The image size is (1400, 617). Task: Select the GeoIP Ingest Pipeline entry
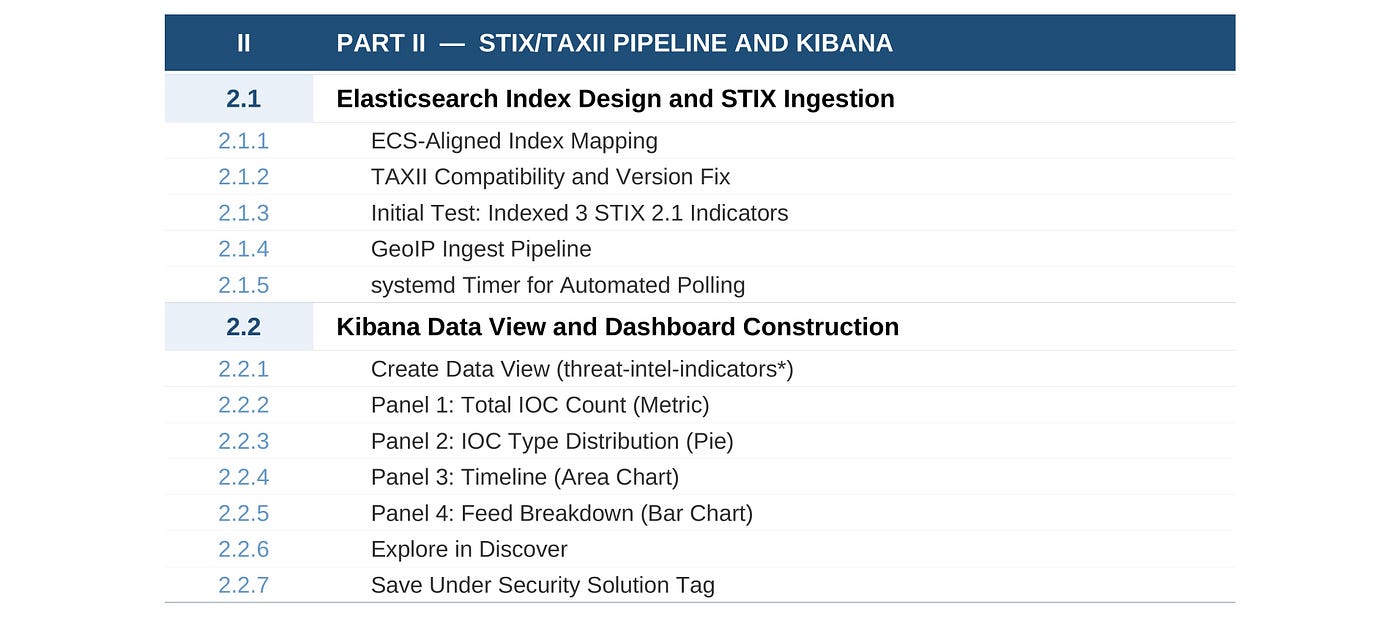click(x=481, y=249)
